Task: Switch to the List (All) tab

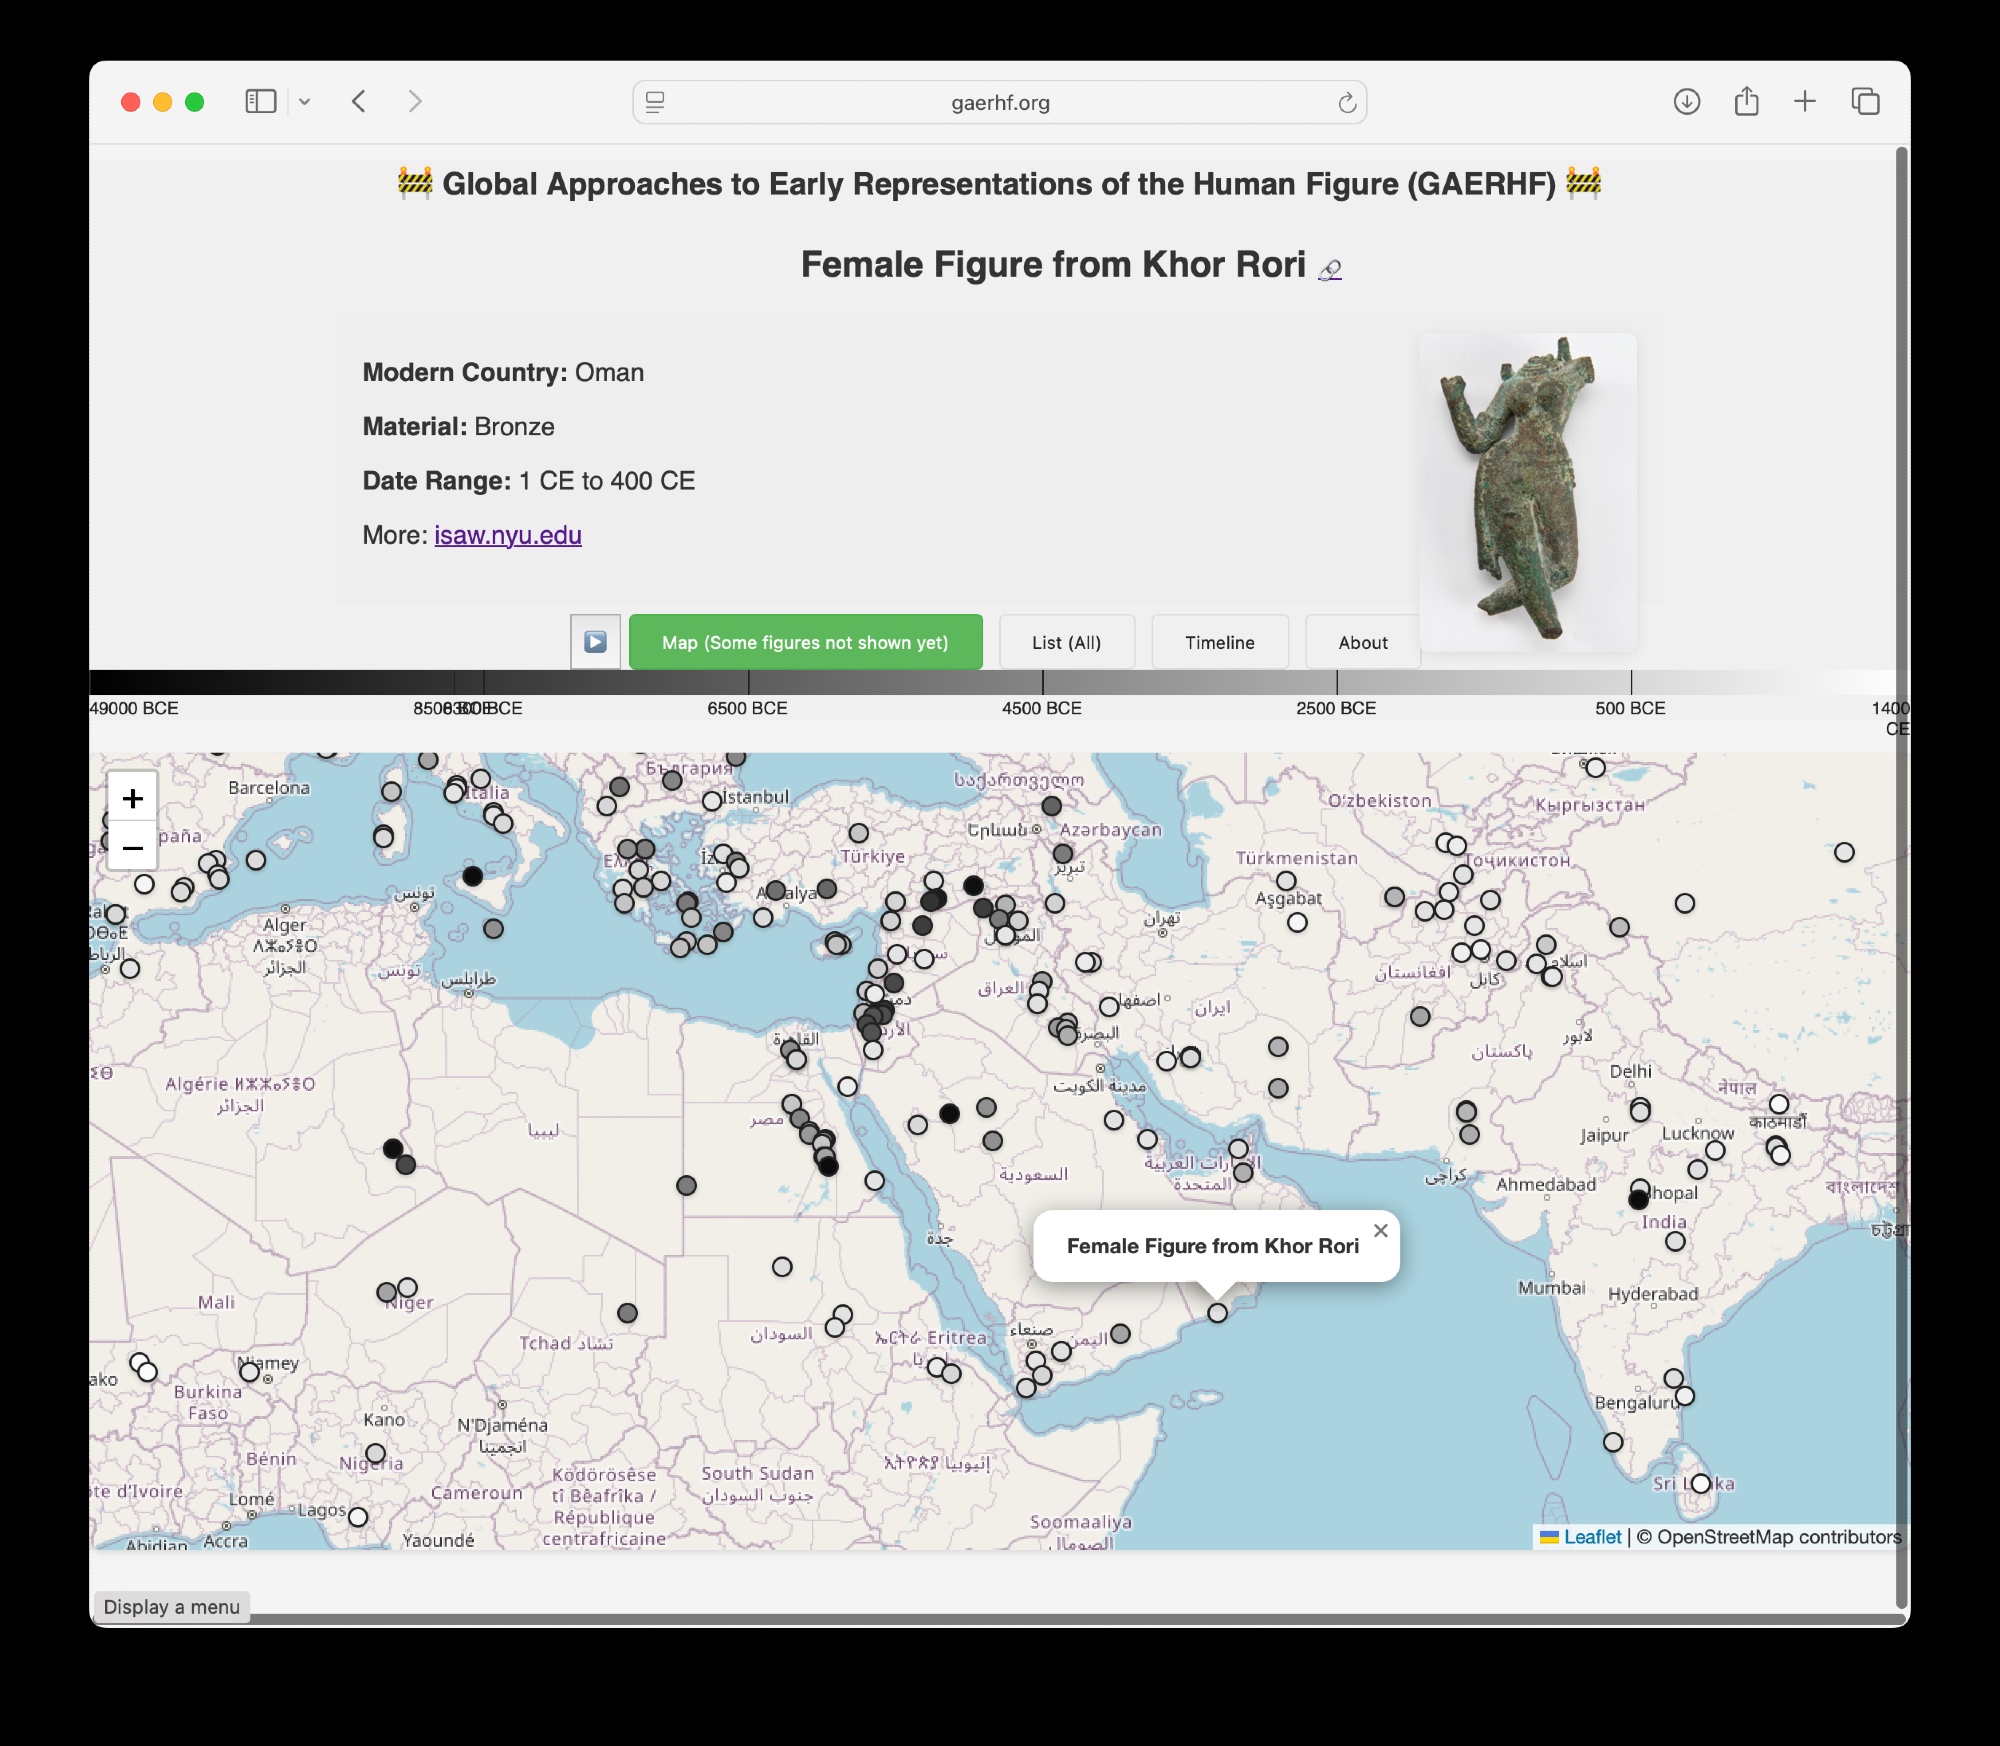Action: (1066, 642)
